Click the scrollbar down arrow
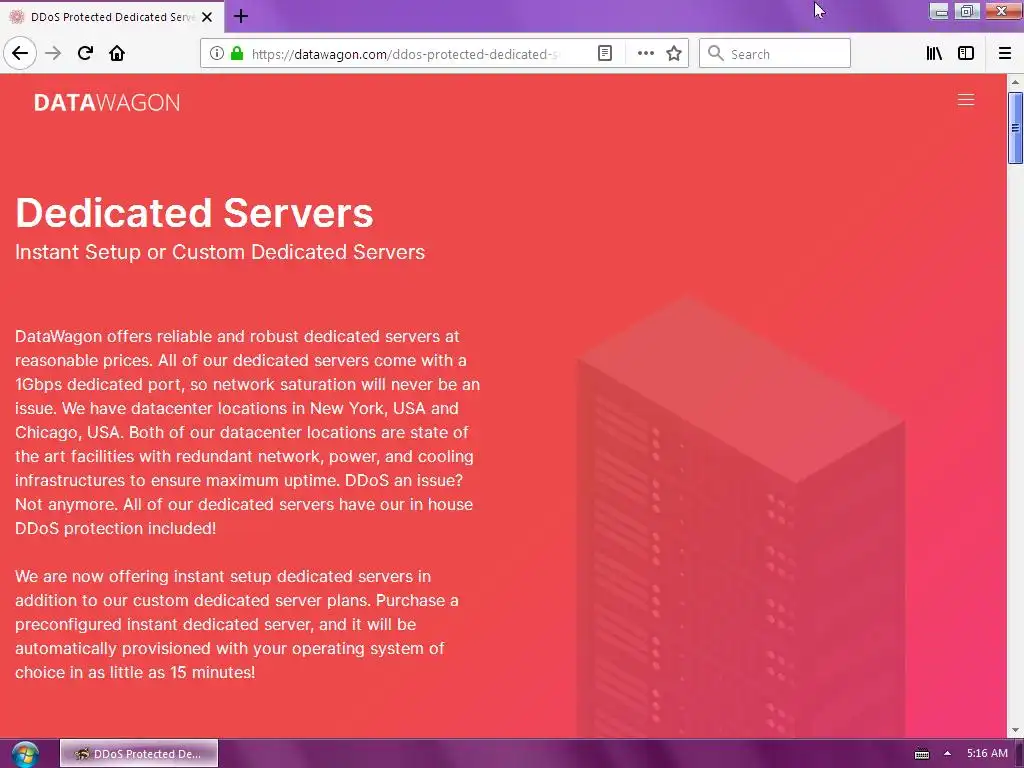 point(1015,730)
